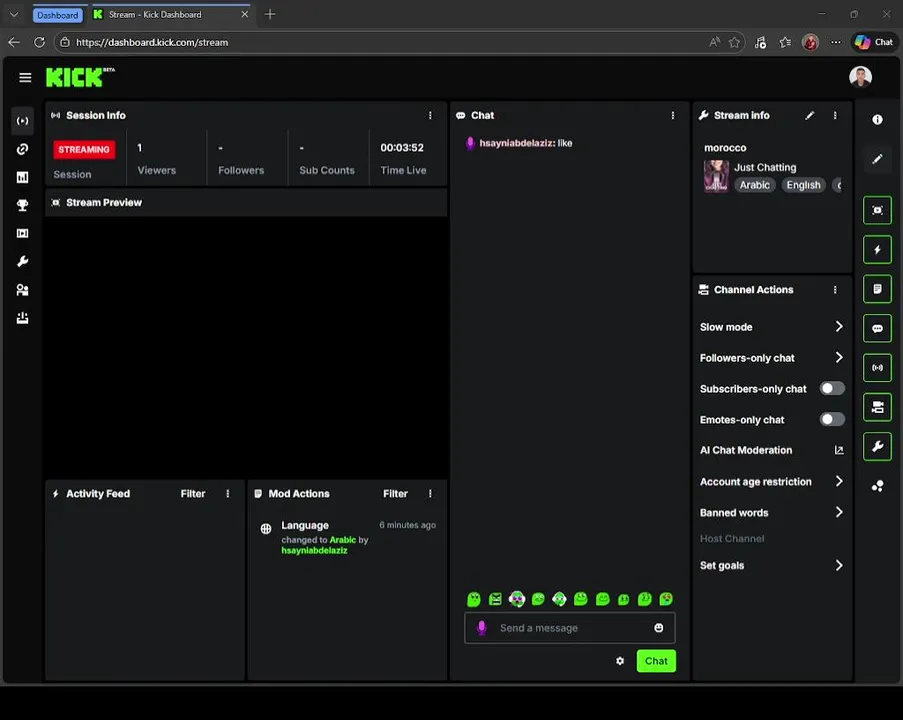Open the community users icon in left sidebar
Viewport: 903px width, 720px height.
(x=22, y=290)
